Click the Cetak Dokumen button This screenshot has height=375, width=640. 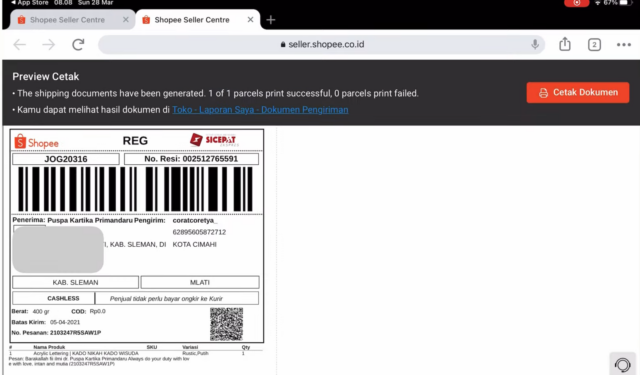click(578, 93)
